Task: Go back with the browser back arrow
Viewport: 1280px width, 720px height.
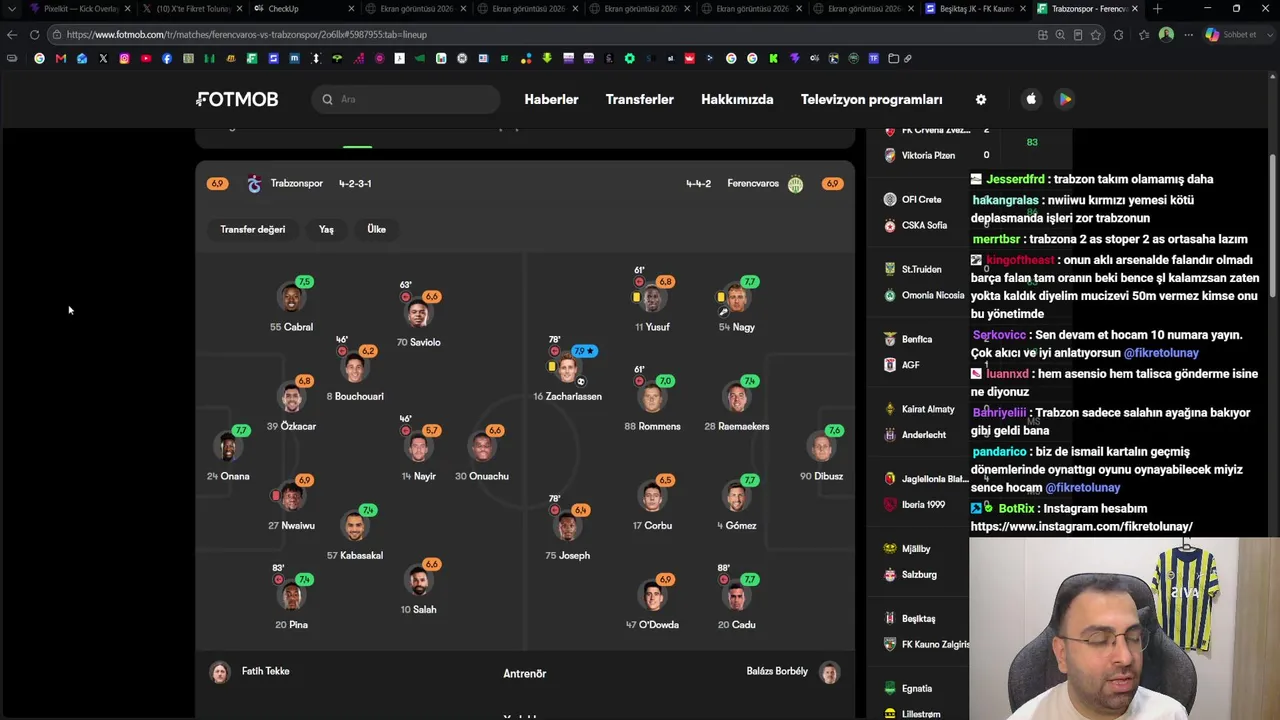Action: 12,34
